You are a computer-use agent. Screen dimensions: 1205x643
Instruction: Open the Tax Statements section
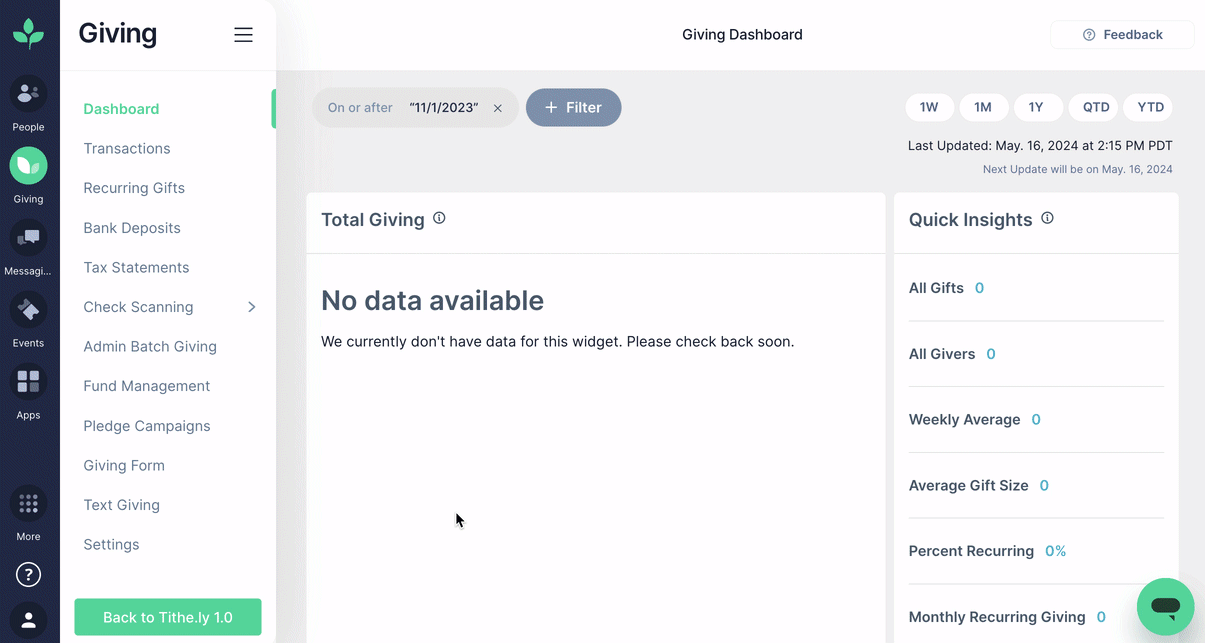(x=136, y=267)
